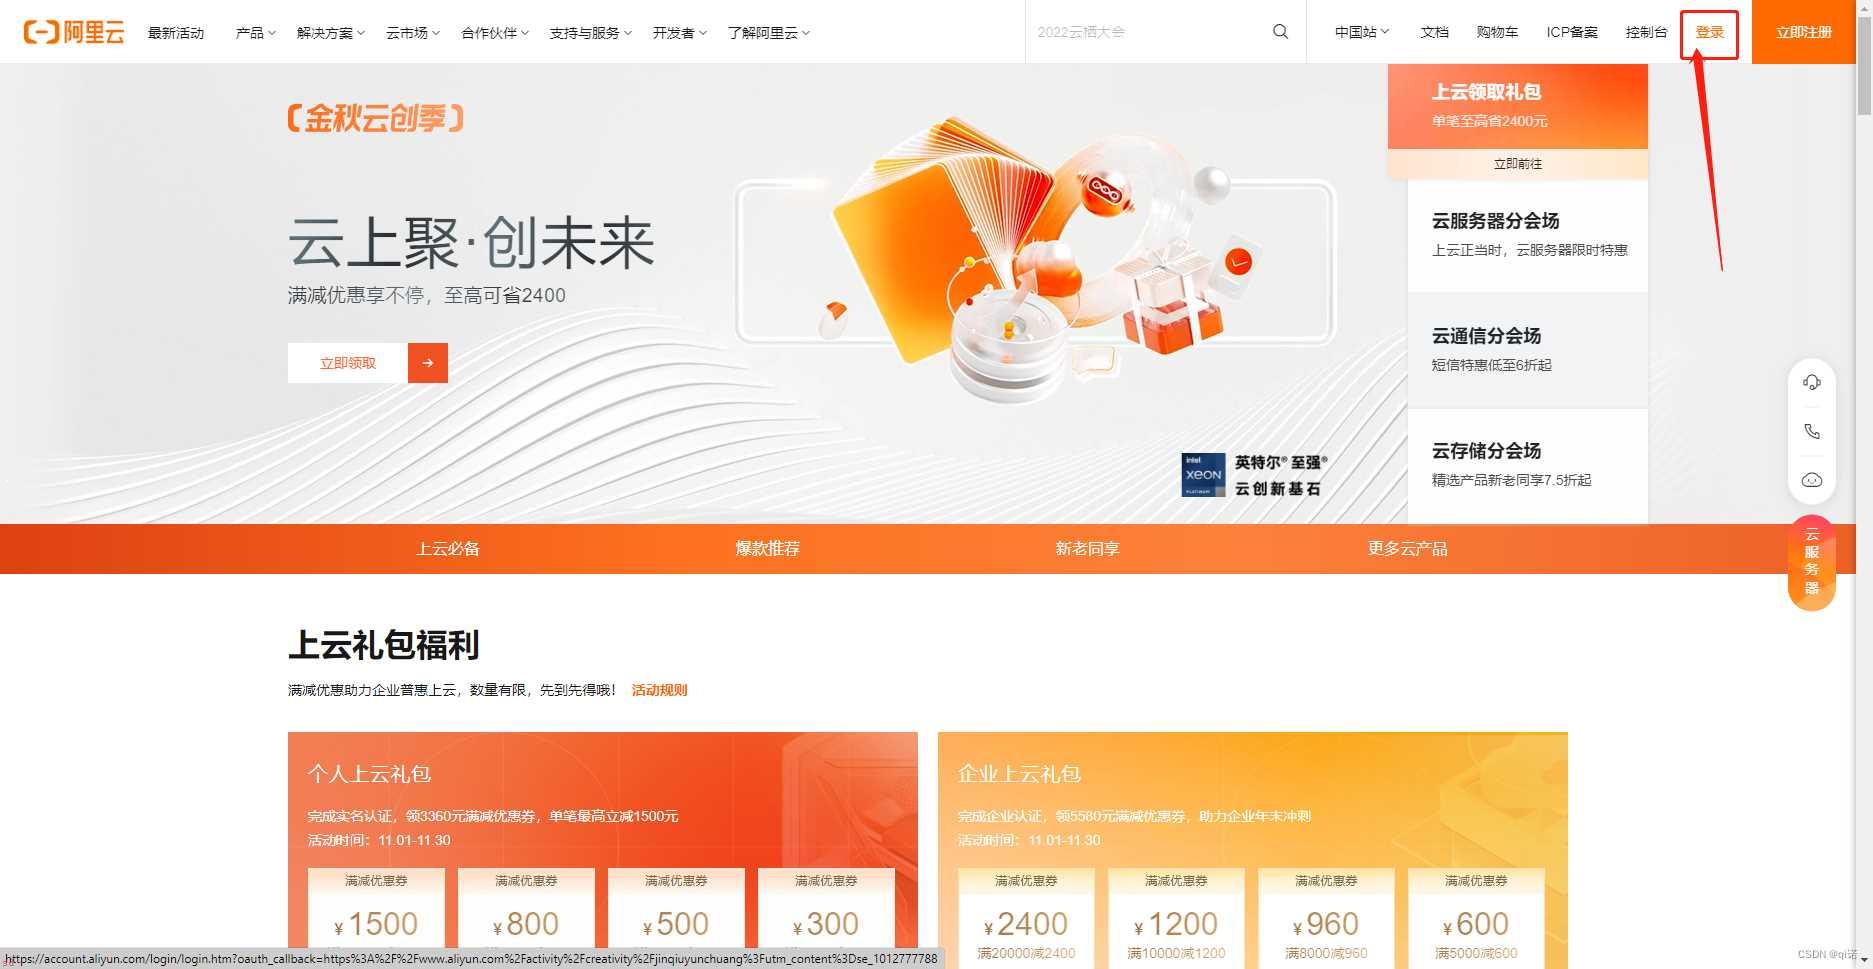Open 最新活动 in the top navigation
The image size is (1873, 969).
click(x=176, y=33)
